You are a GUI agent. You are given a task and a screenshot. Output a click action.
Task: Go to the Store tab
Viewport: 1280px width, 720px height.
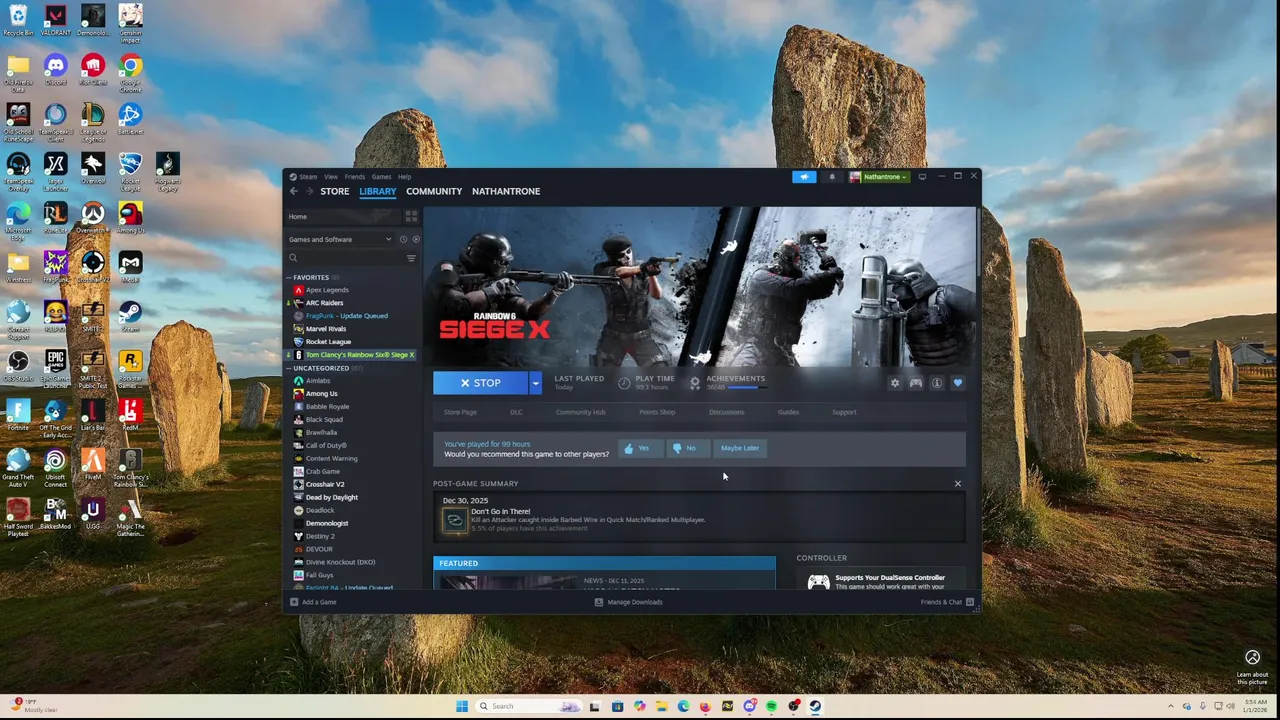(x=335, y=191)
